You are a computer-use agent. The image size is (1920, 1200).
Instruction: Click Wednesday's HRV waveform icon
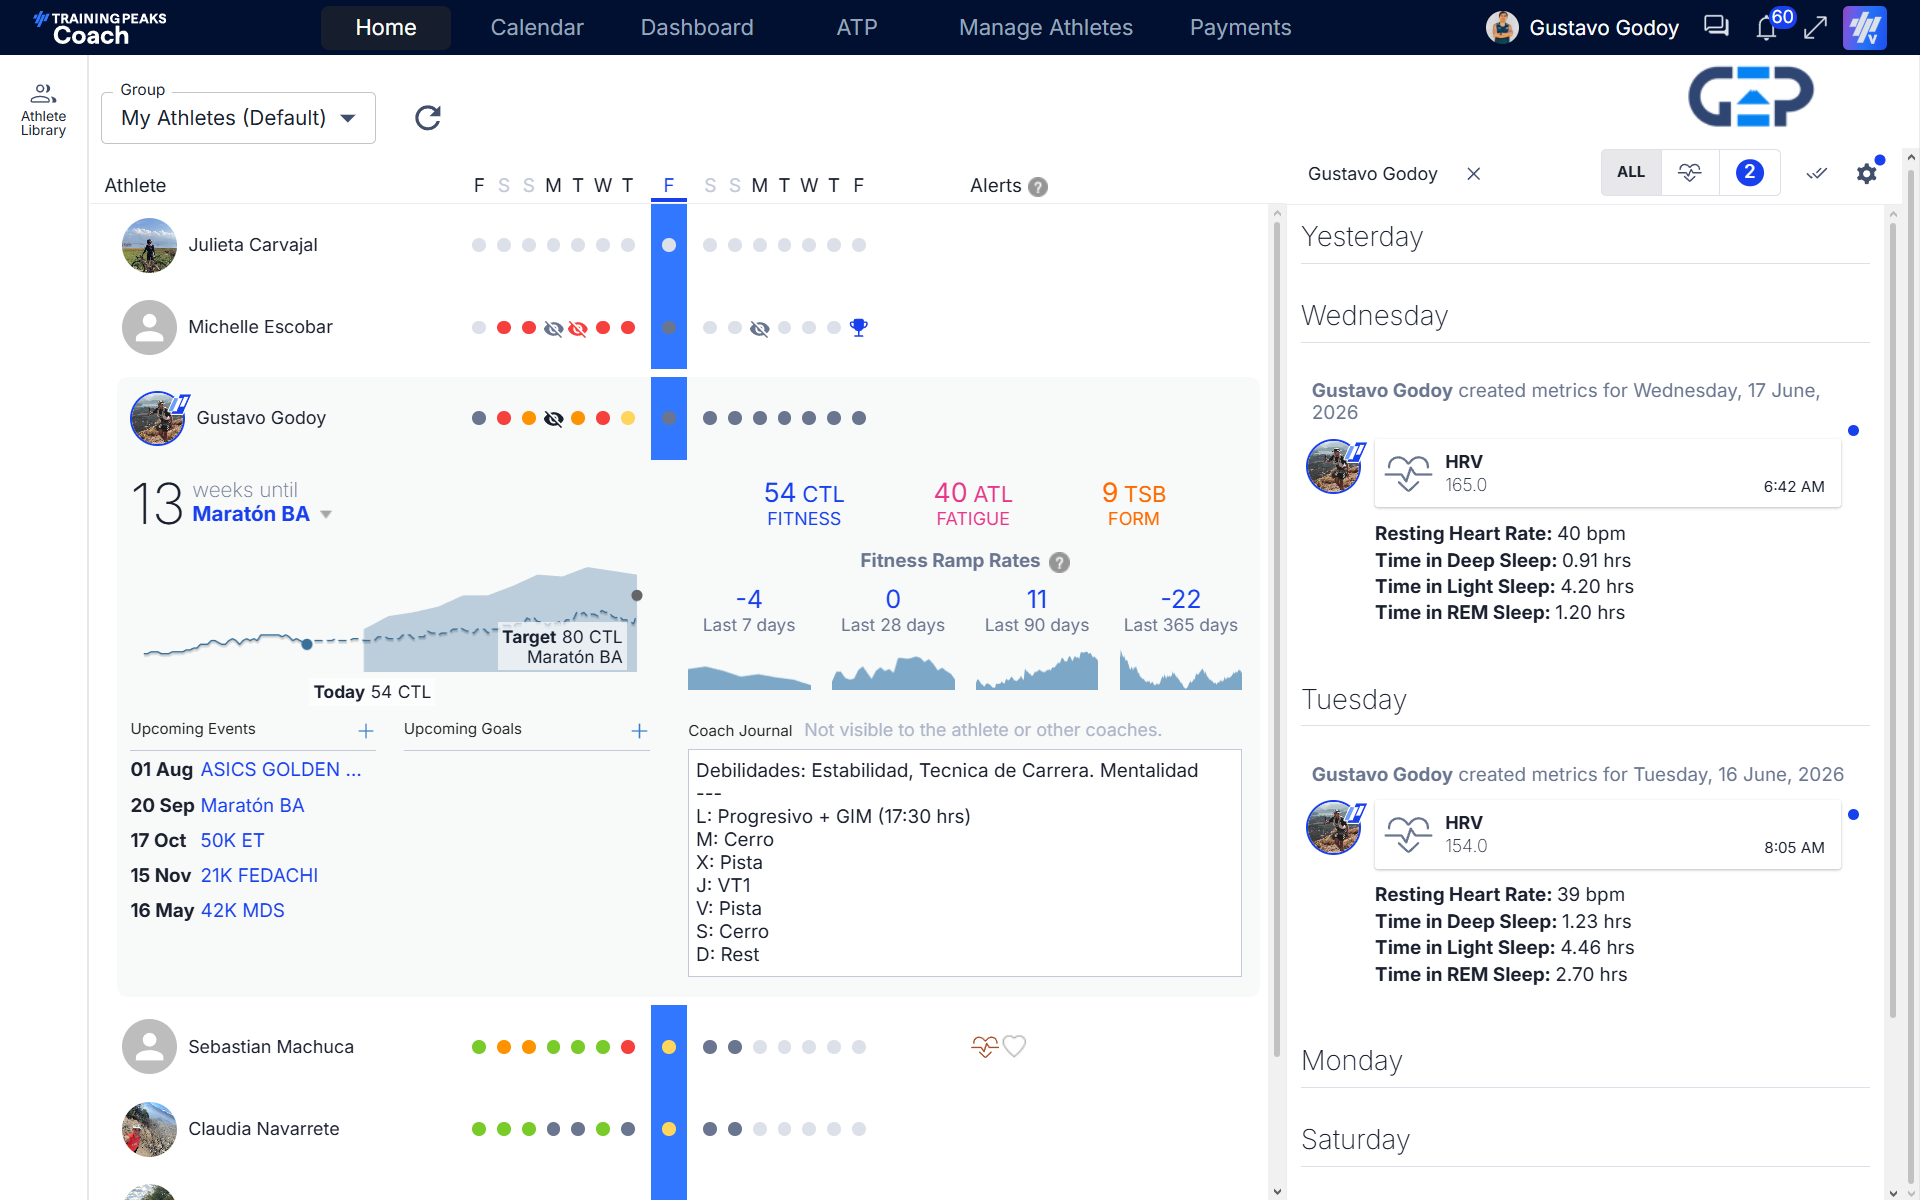tap(1408, 472)
